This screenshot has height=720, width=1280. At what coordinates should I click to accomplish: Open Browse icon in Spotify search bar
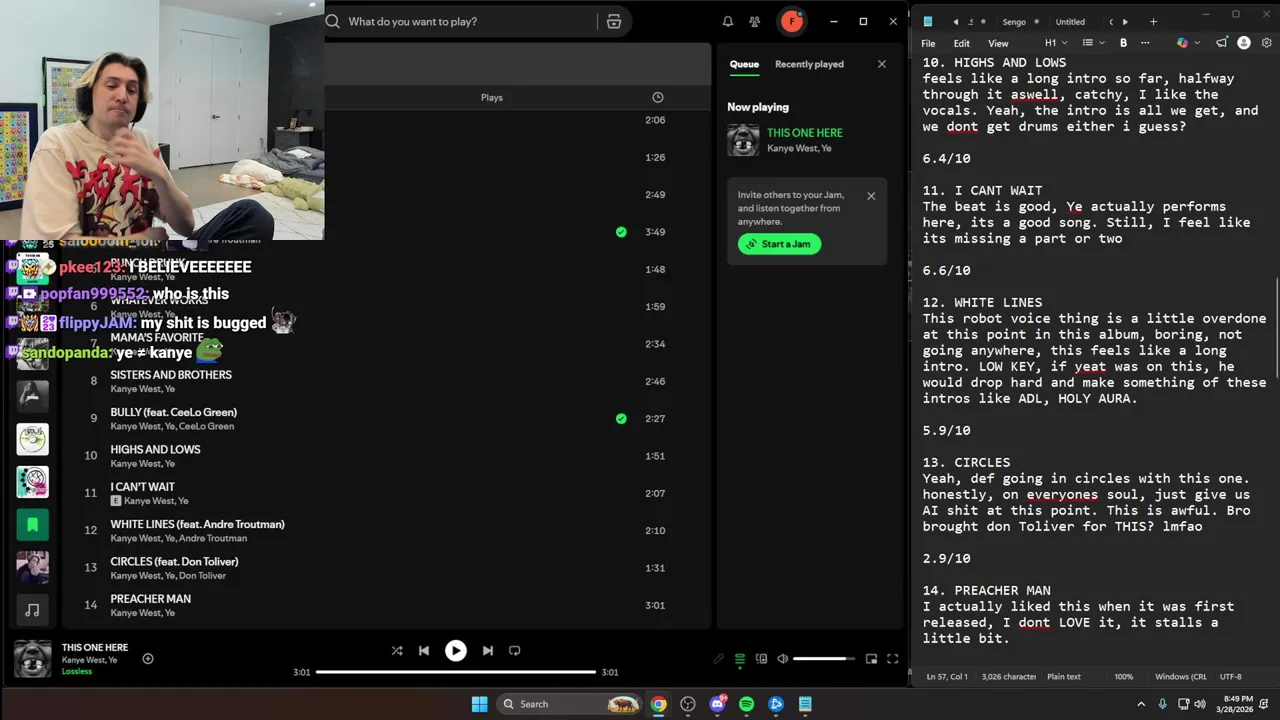coord(614,21)
